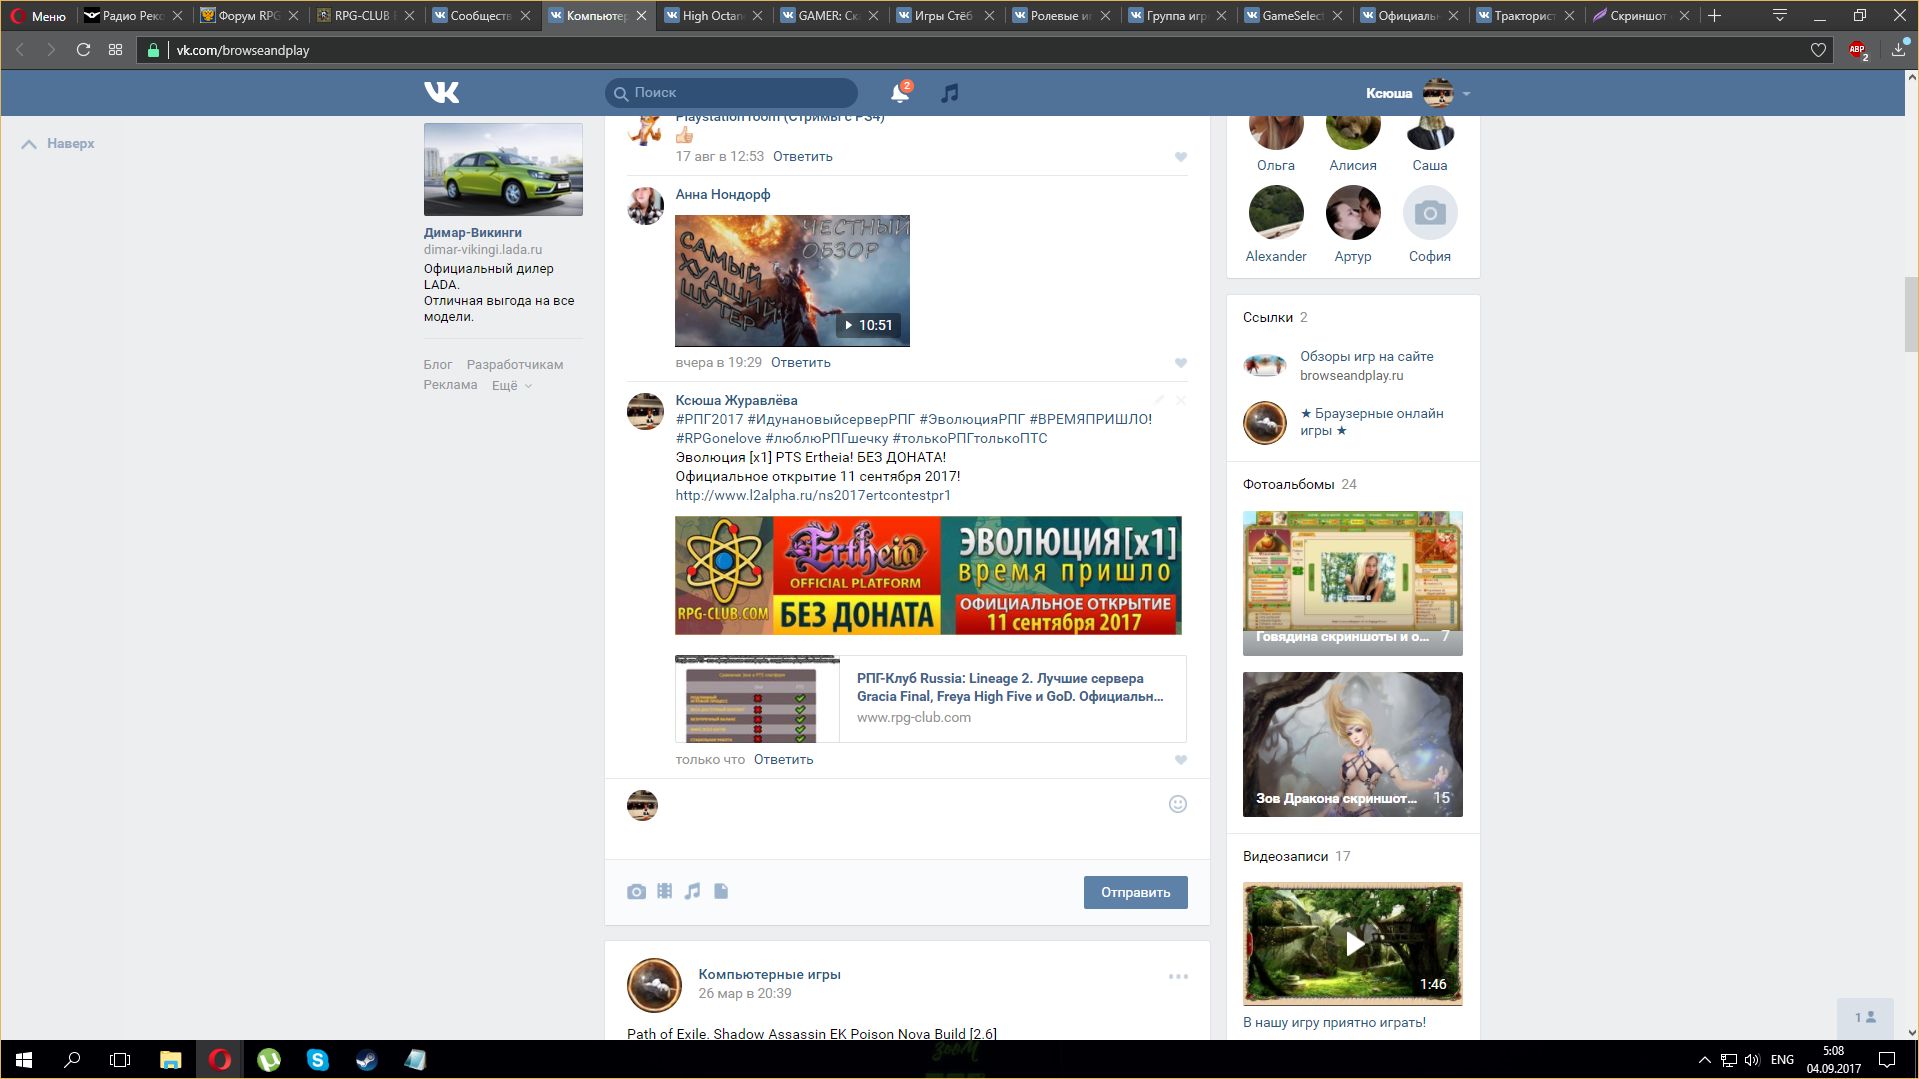Screen dimensions: 1919x1079
Task: Open three-dots menu of Компьютерные игры post
Action: tap(1178, 976)
